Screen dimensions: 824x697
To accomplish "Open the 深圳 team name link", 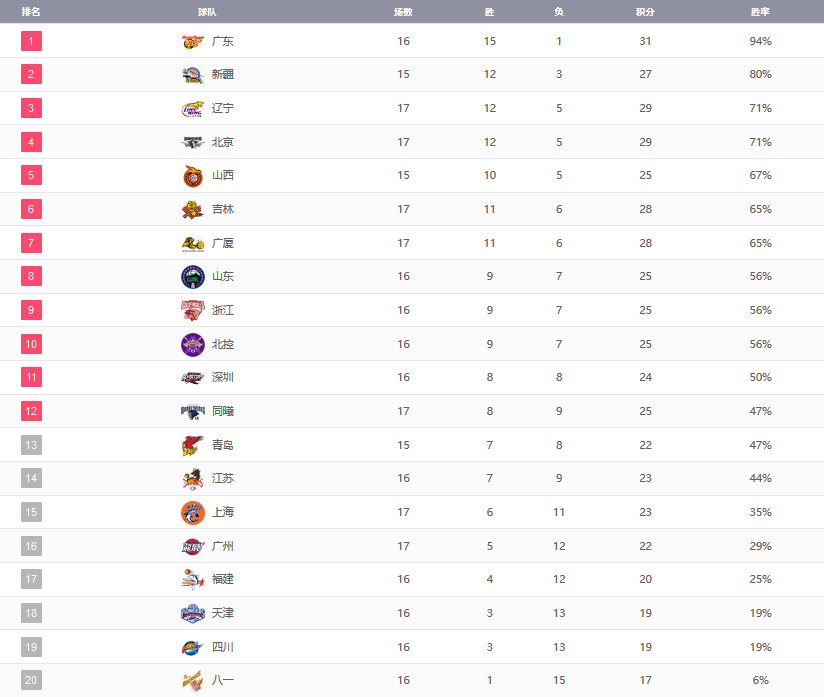I will [x=222, y=377].
